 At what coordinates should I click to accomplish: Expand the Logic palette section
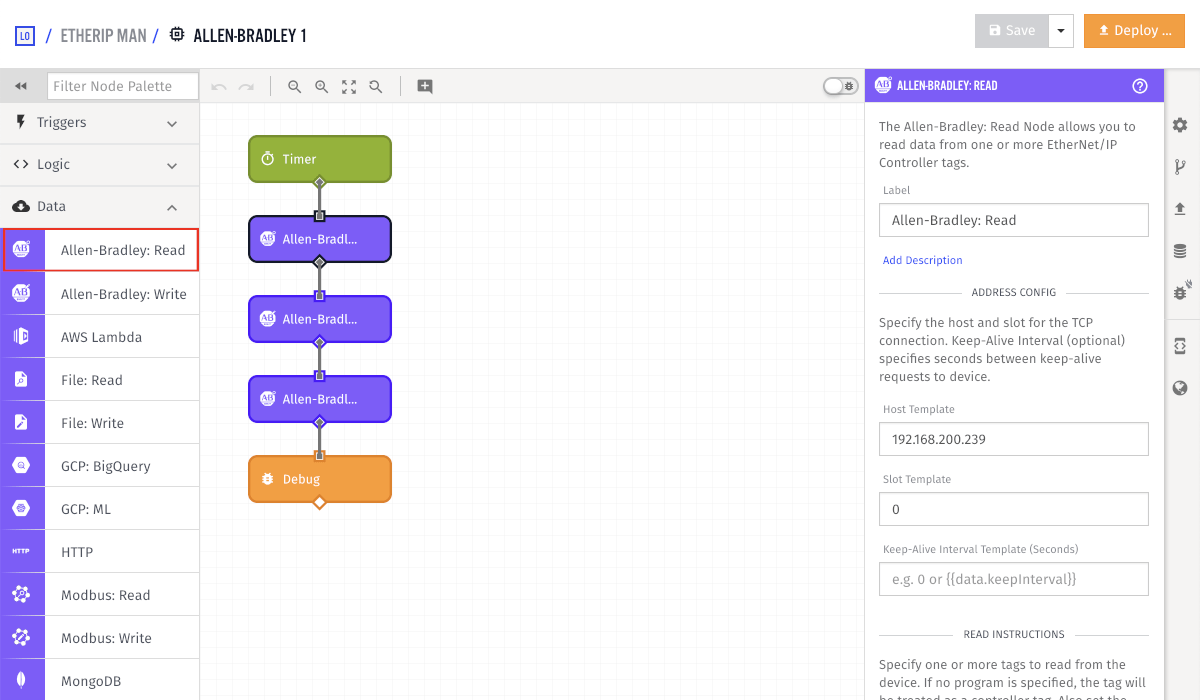100,165
